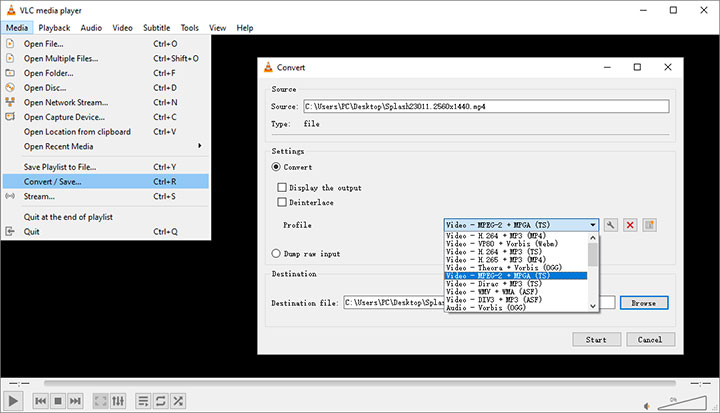
Task: Toggle the playlist view icon
Action: pyautogui.click(x=142, y=401)
